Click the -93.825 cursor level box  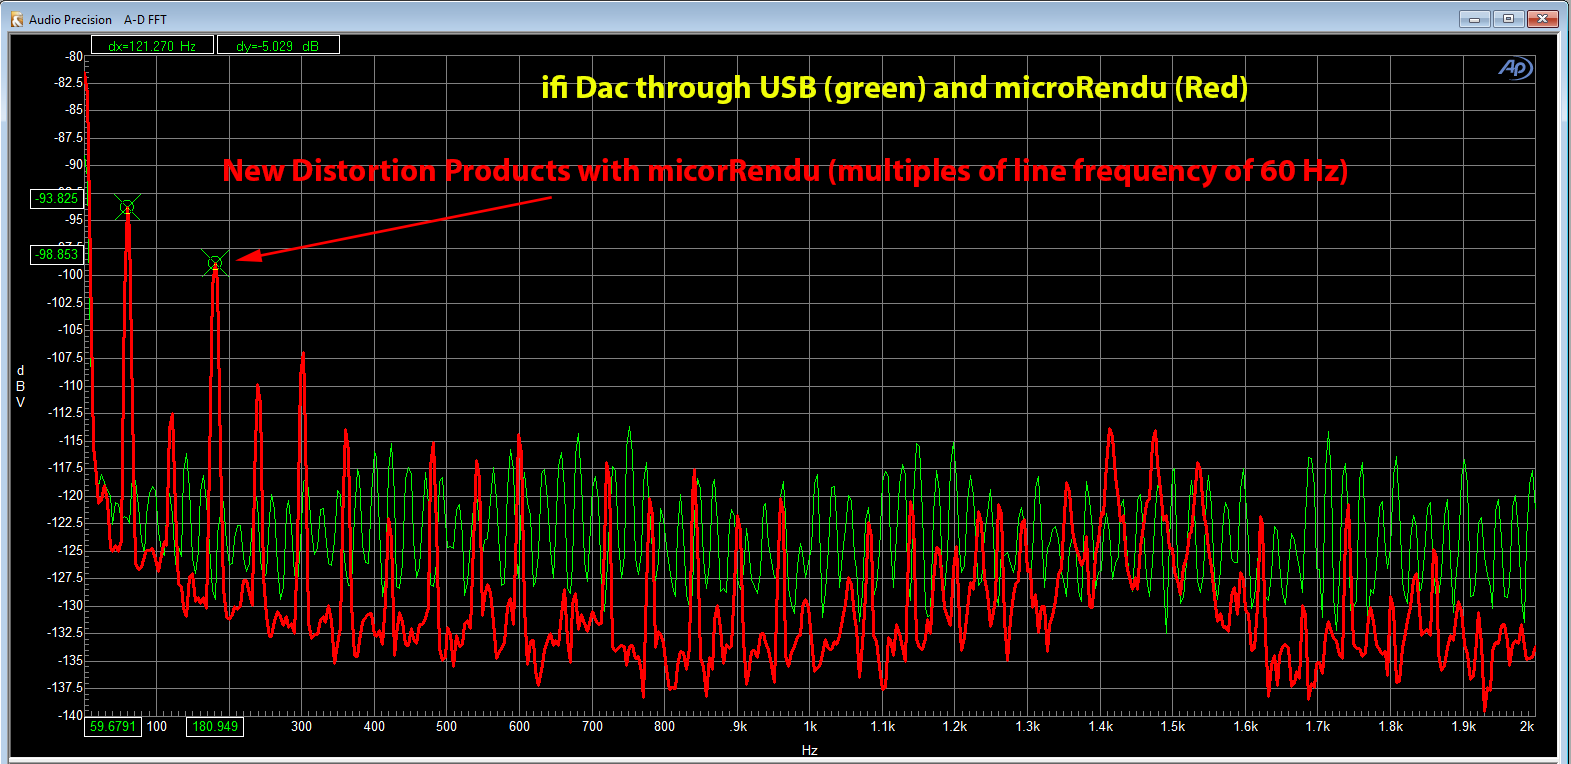point(57,198)
